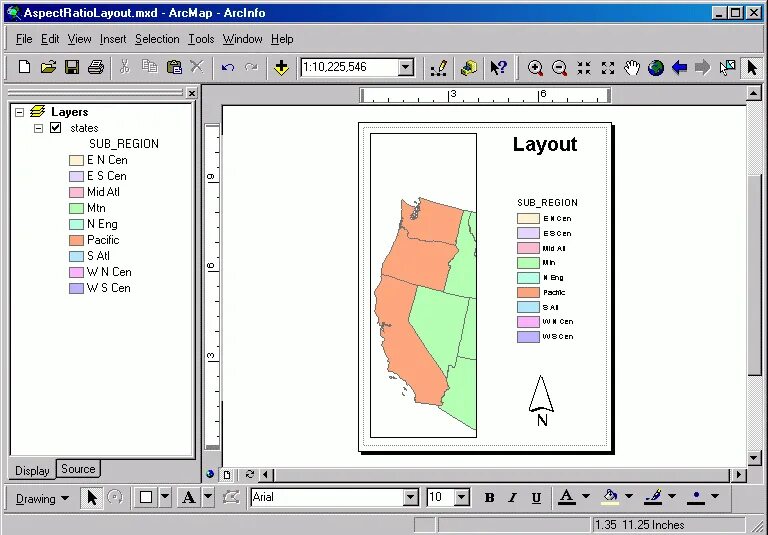
Task: Switch to Data View globe button
Action: (x=210, y=474)
